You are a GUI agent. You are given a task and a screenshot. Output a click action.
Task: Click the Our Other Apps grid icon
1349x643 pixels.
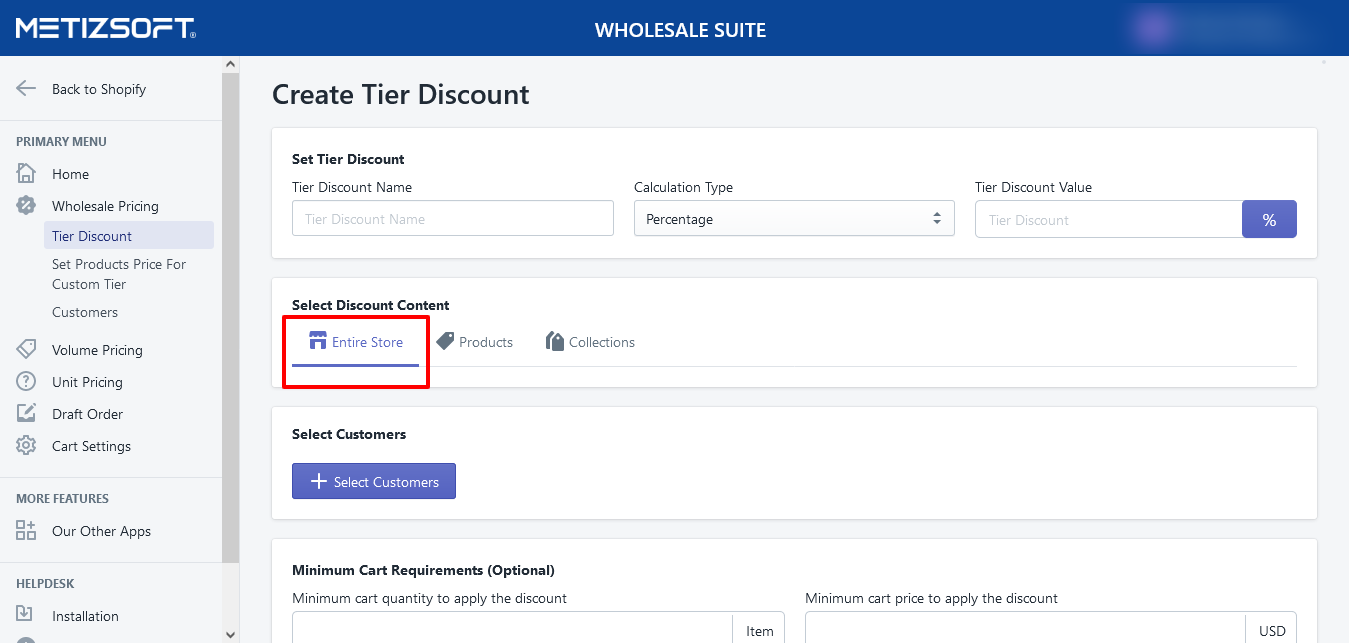coord(27,531)
